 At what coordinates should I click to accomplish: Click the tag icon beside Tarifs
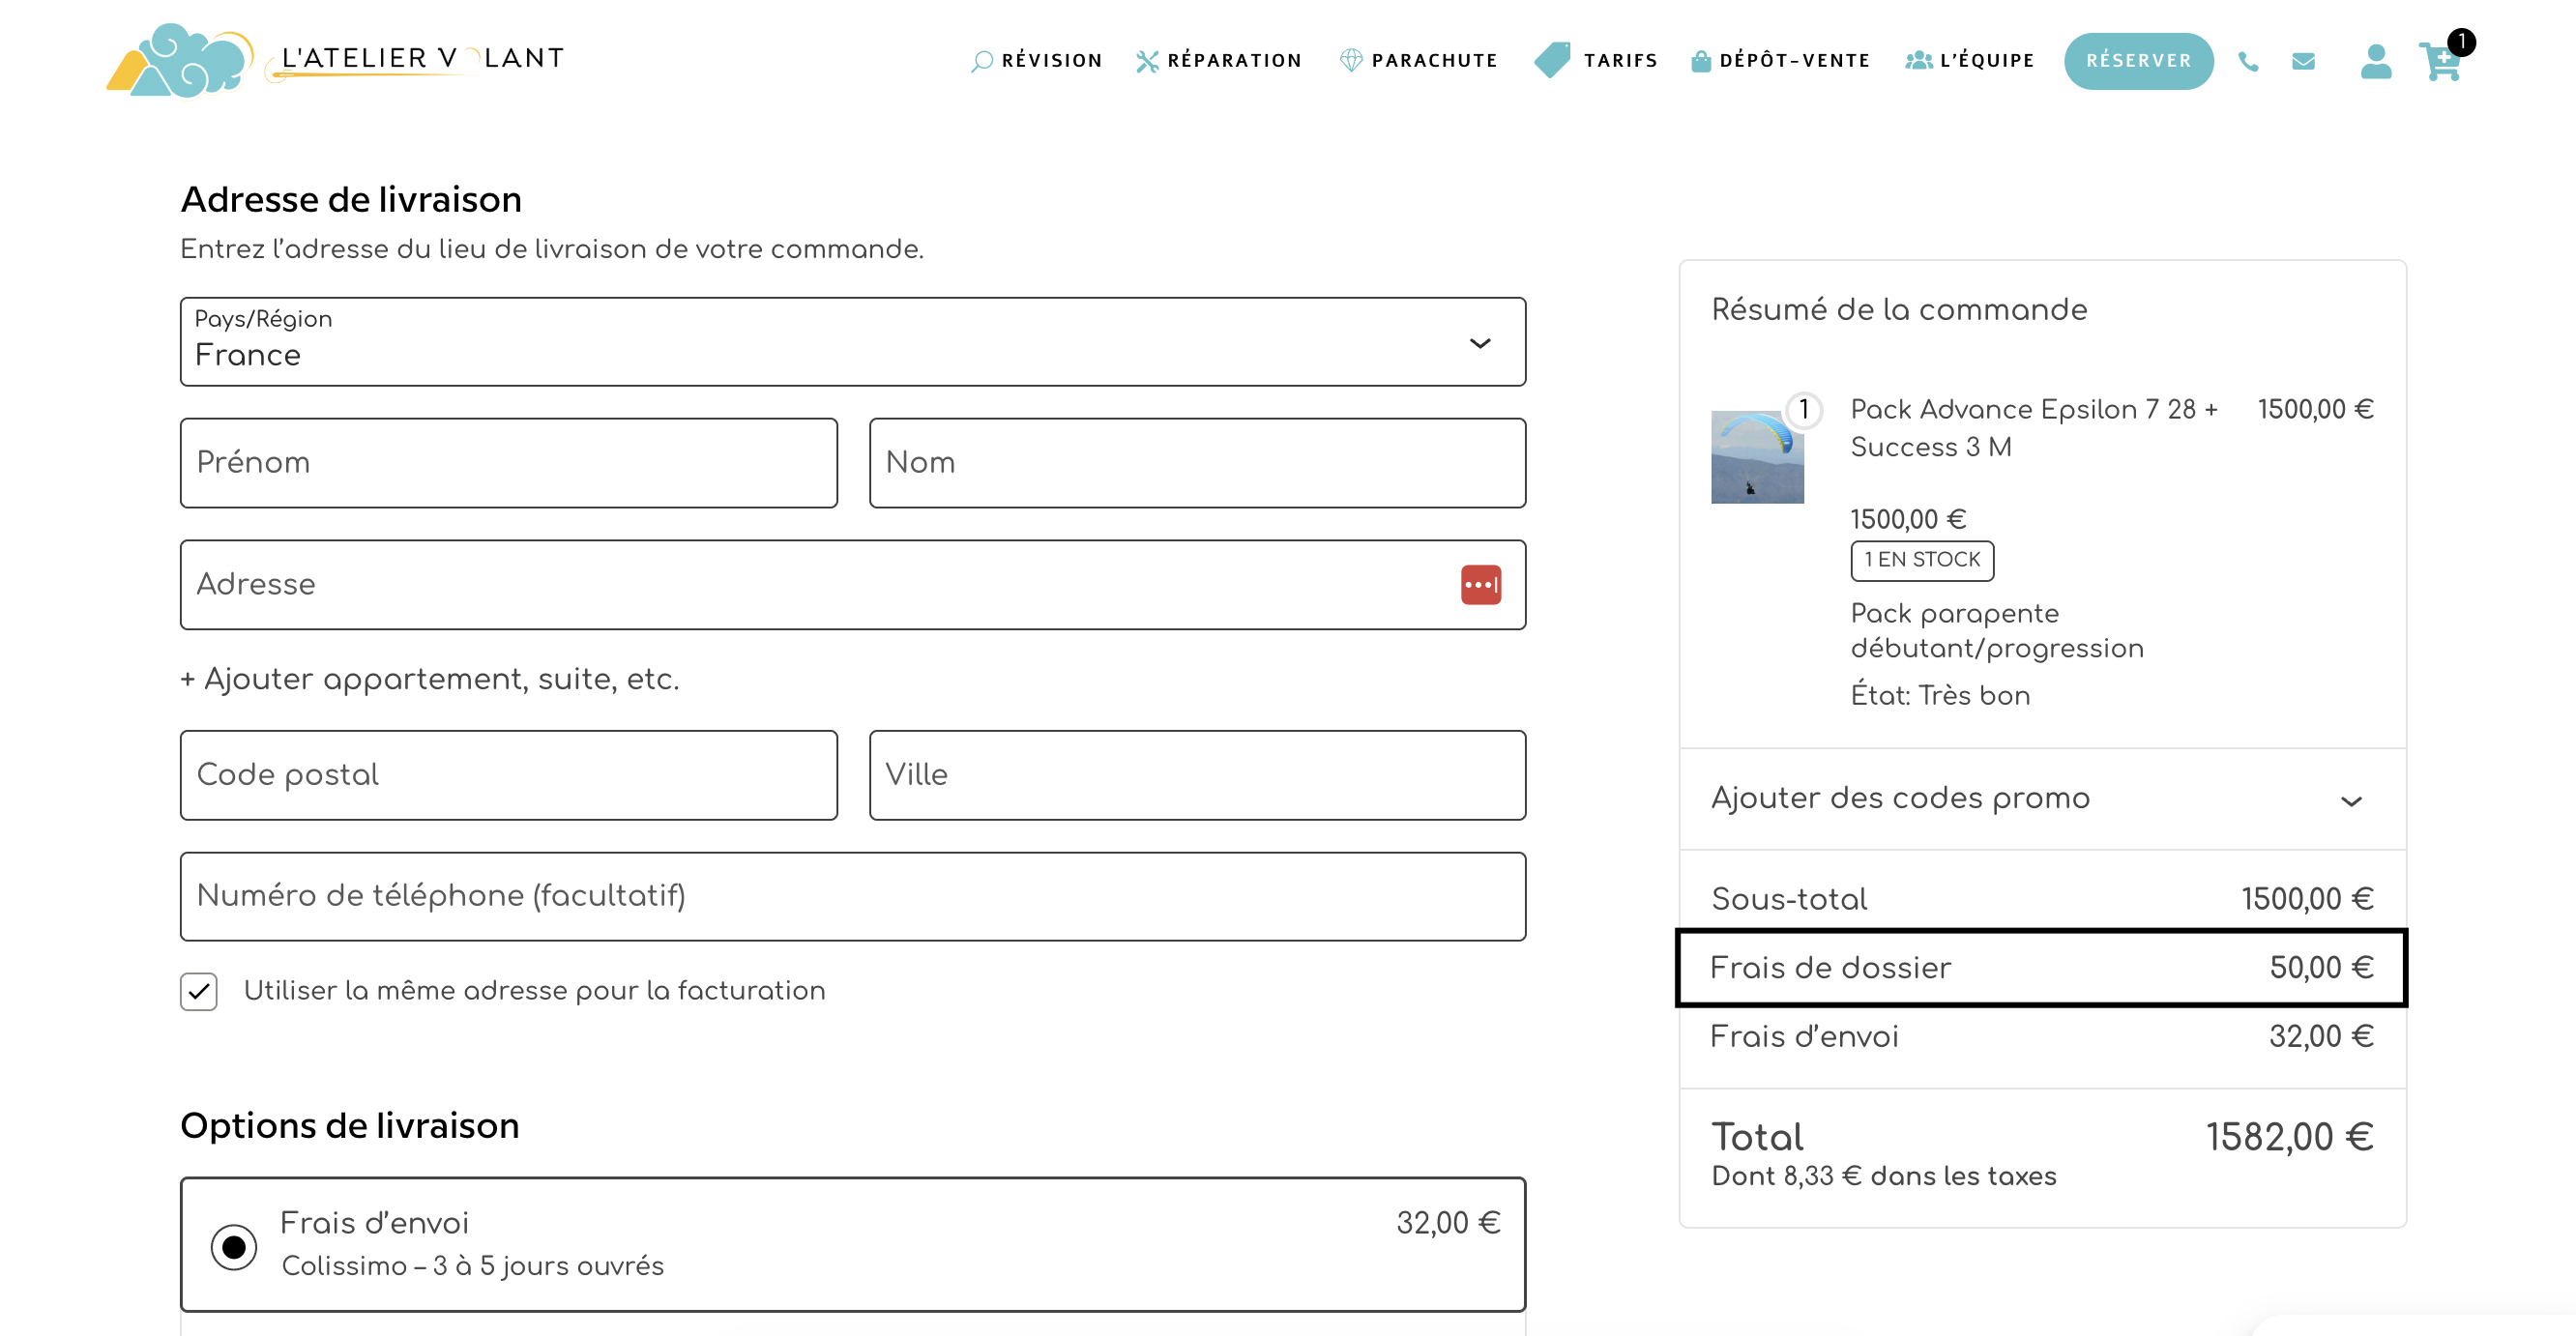click(x=1552, y=60)
